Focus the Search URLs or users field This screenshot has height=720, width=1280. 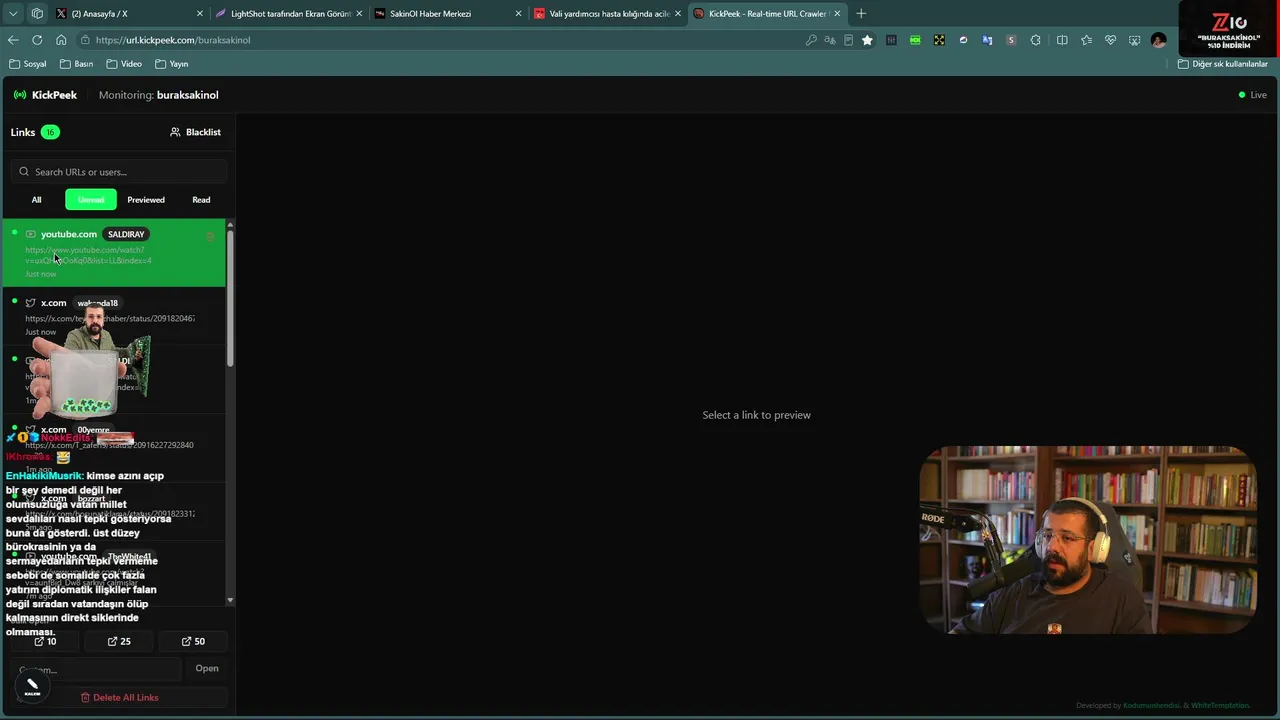pyautogui.click(x=120, y=172)
